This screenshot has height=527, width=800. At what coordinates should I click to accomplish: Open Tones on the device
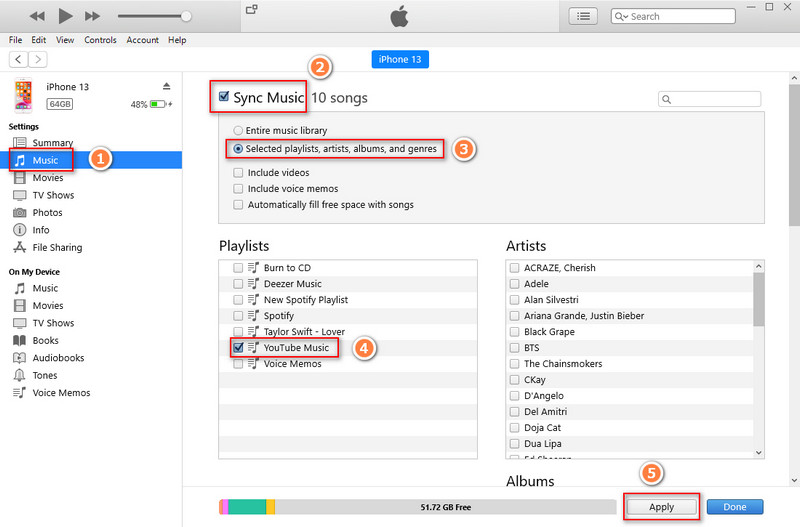(45, 375)
